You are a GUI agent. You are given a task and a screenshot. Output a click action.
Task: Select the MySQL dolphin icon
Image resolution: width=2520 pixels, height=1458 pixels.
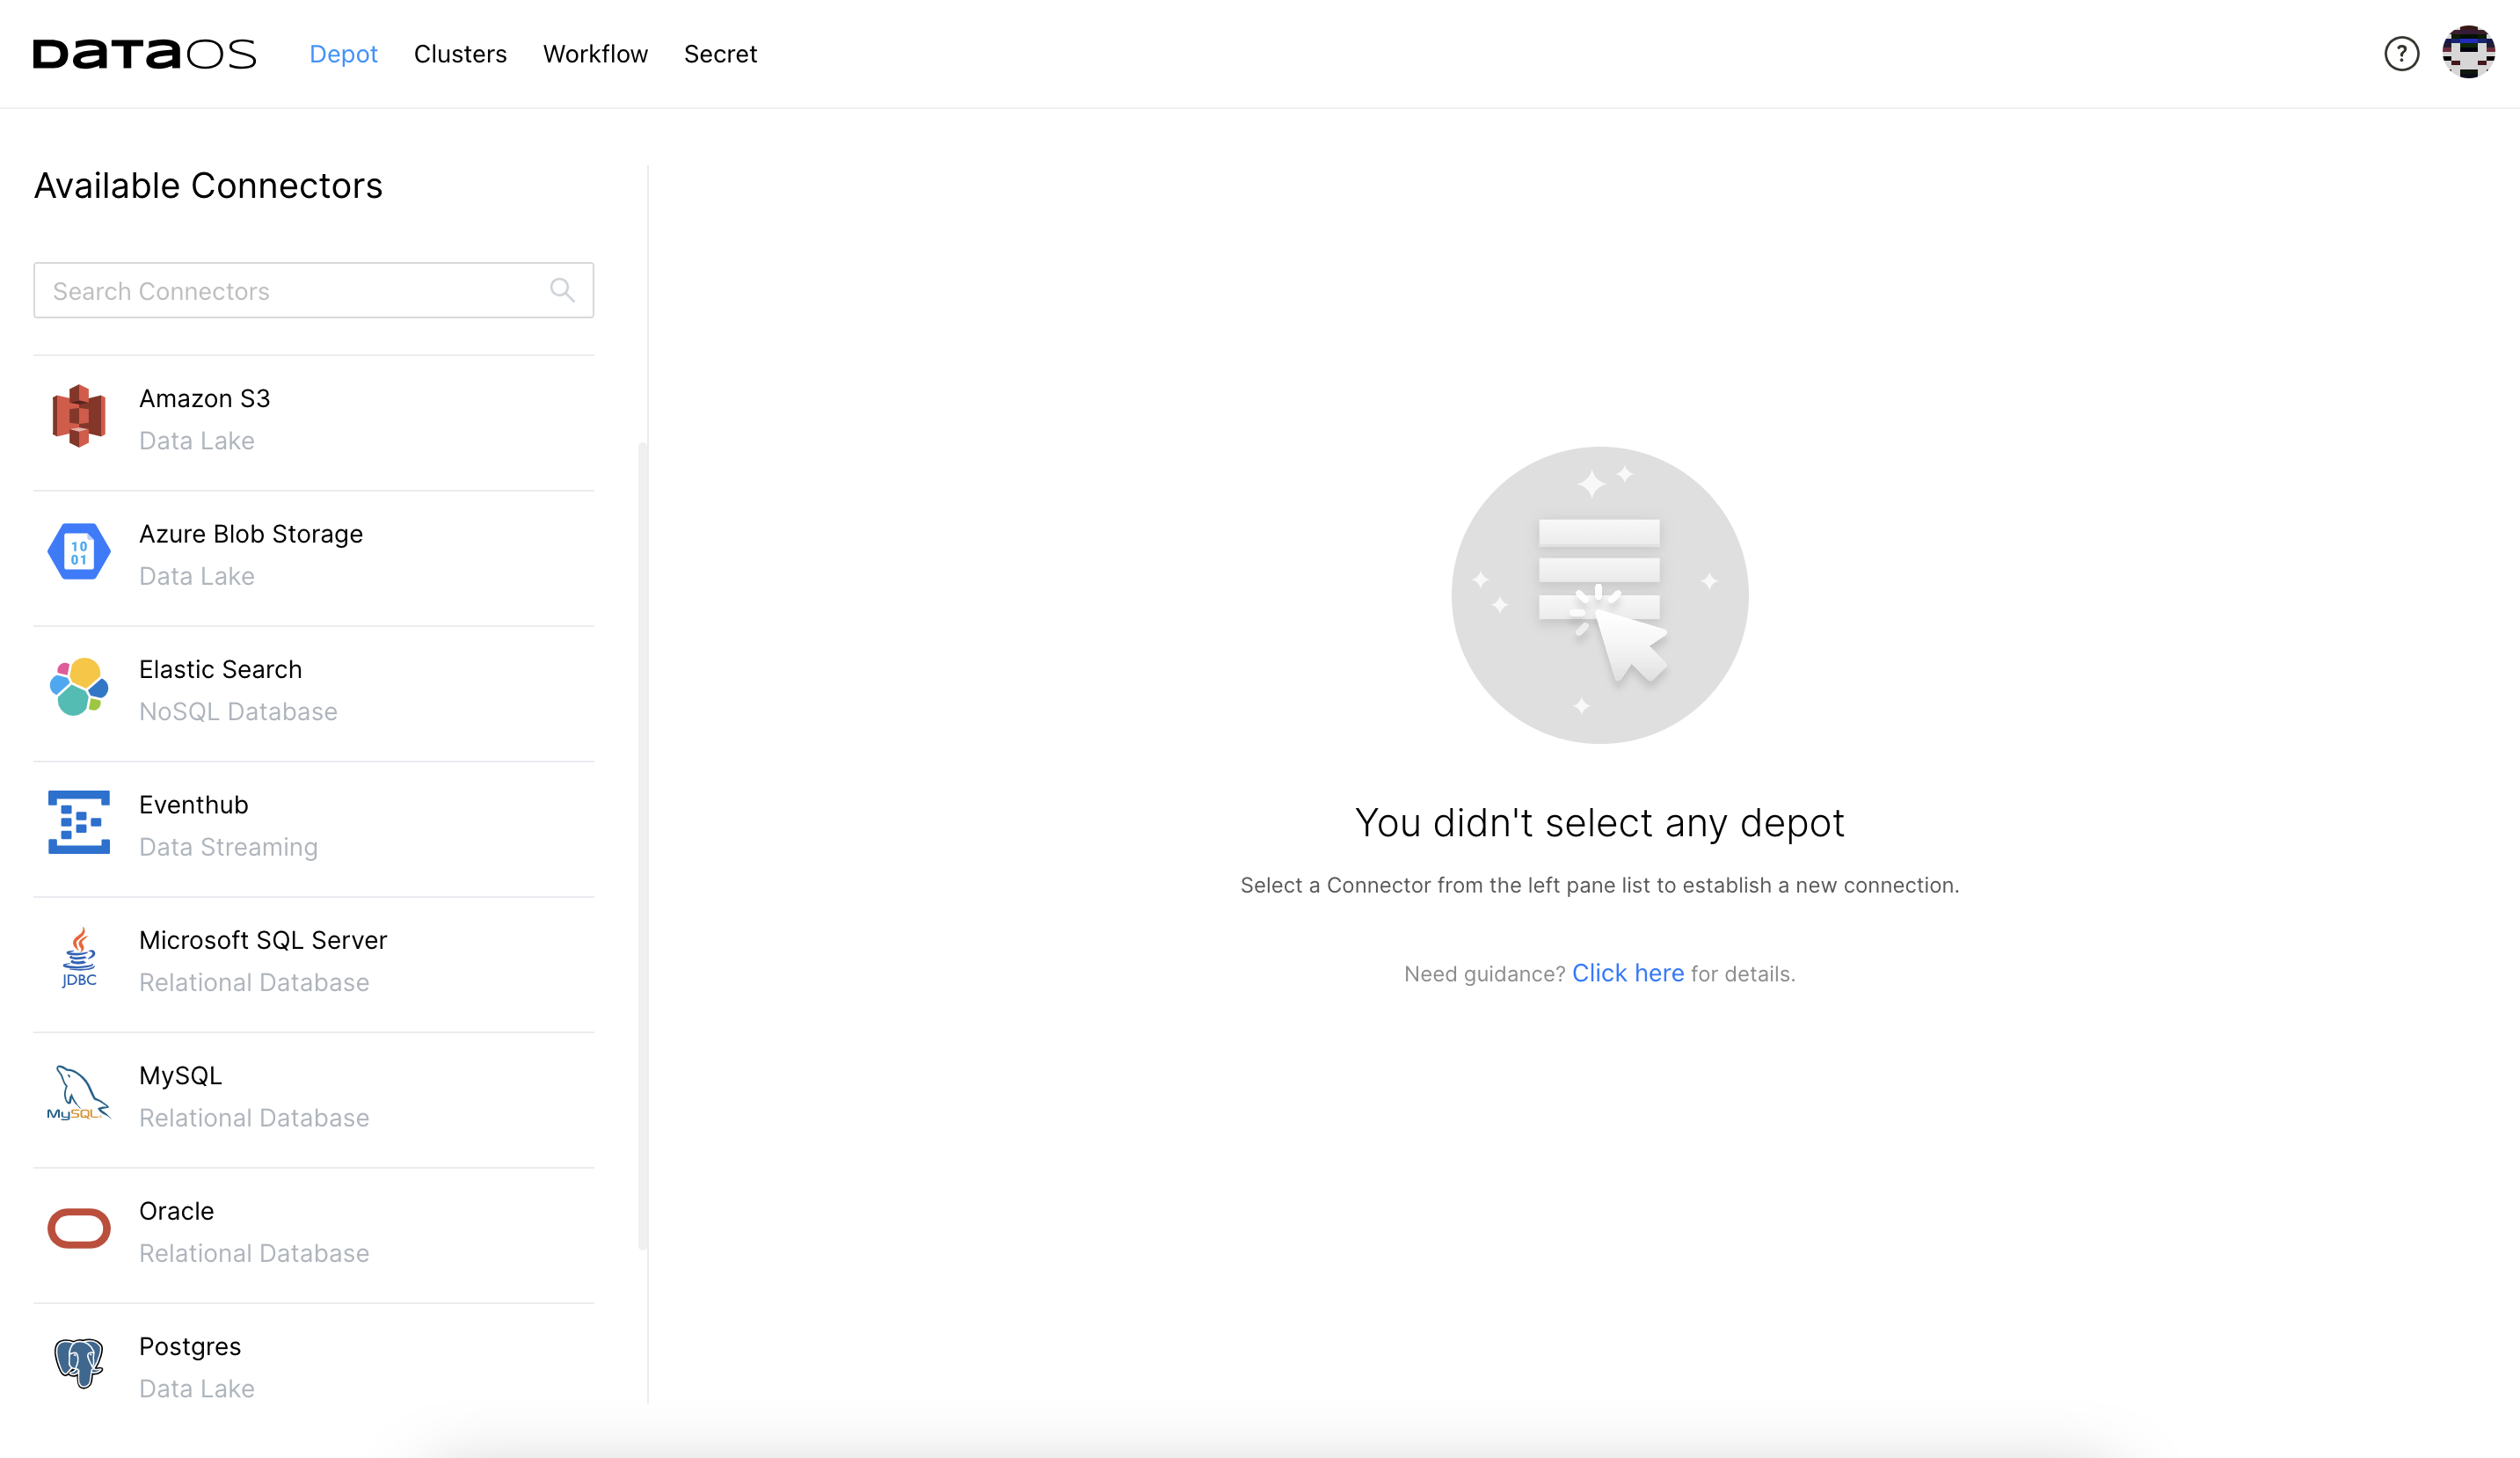79,1093
